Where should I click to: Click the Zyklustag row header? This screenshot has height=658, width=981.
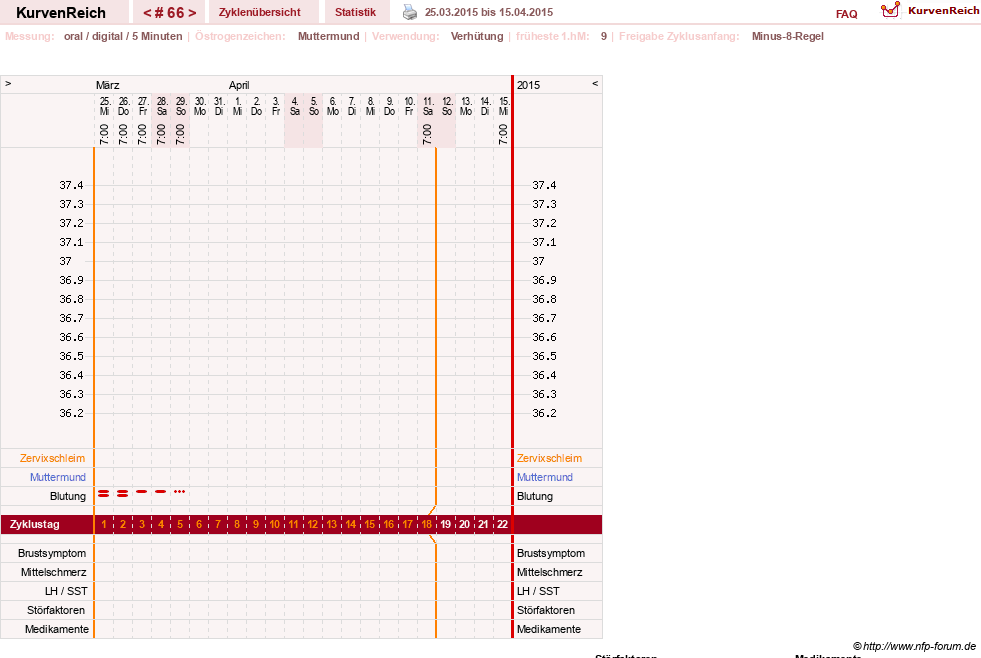(x=34, y=524)
